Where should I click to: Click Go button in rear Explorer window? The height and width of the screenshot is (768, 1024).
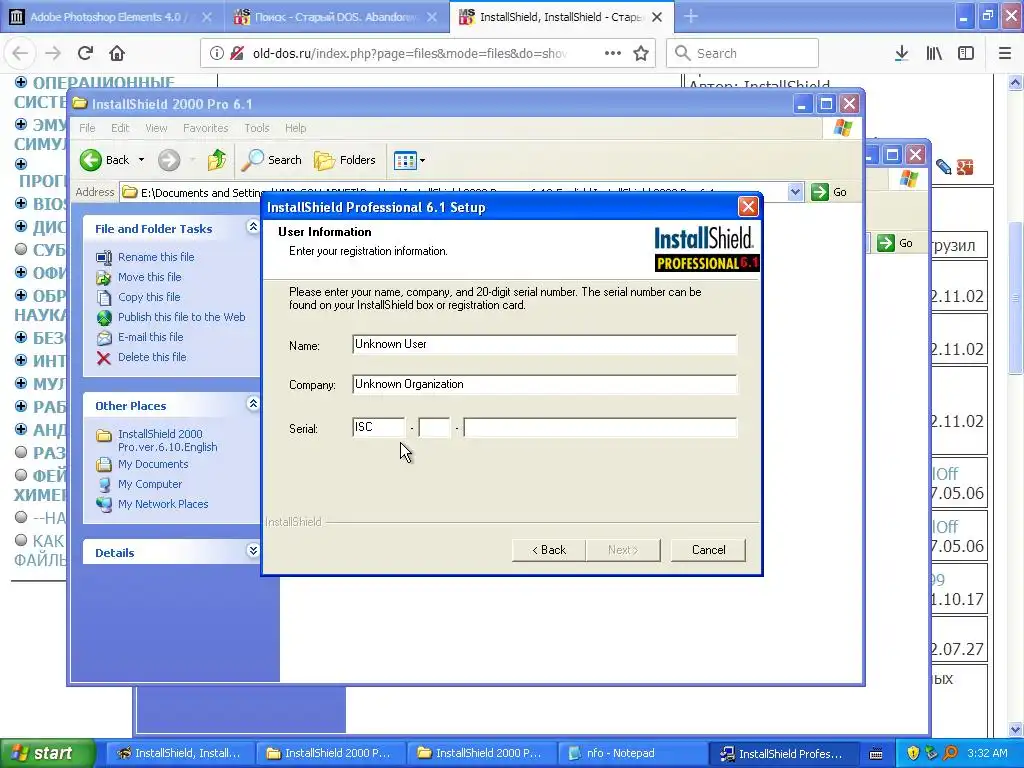pyautogui.click(x=895, y=243)
